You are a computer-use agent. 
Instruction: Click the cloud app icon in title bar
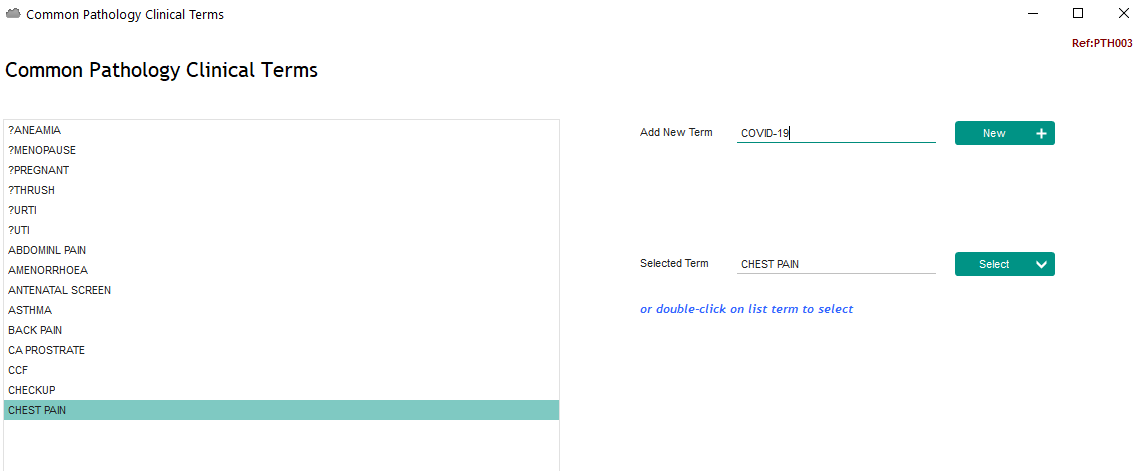coord(13,14)
